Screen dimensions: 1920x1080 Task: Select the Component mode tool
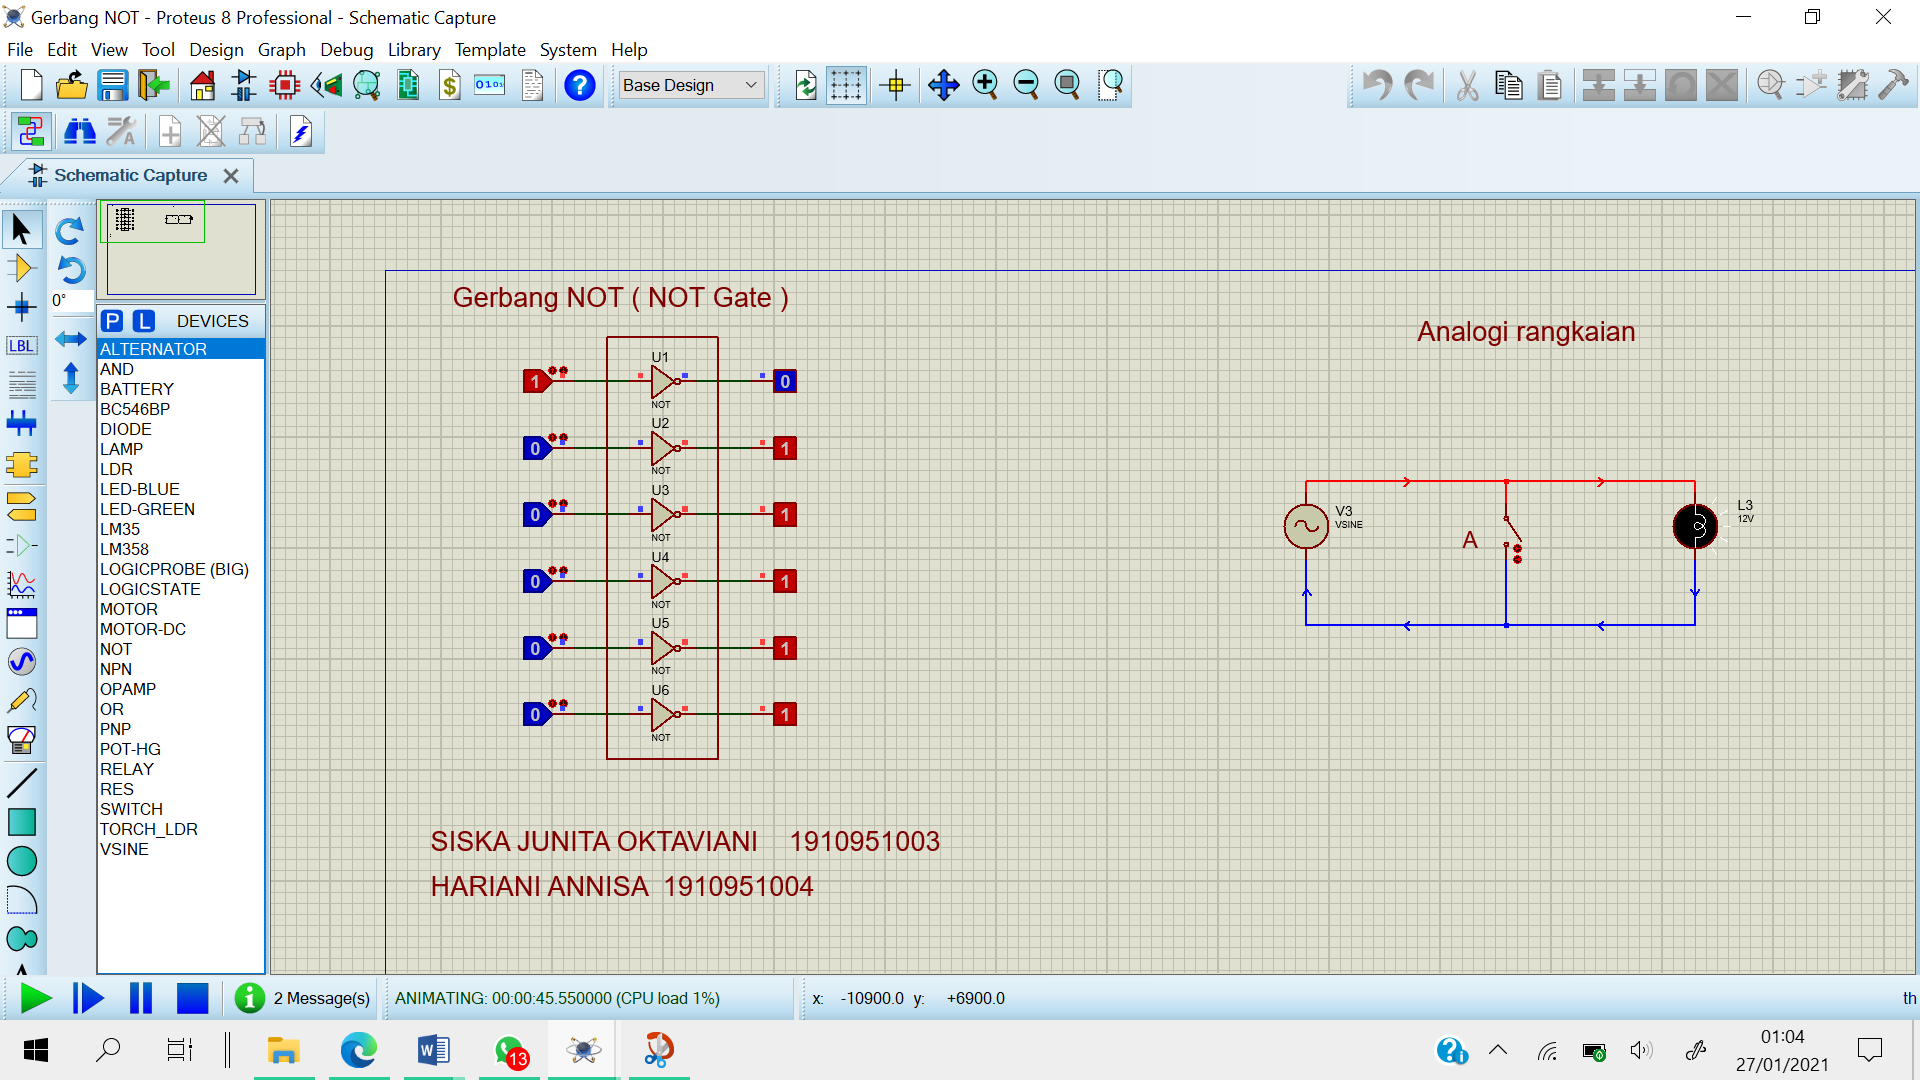21,268
